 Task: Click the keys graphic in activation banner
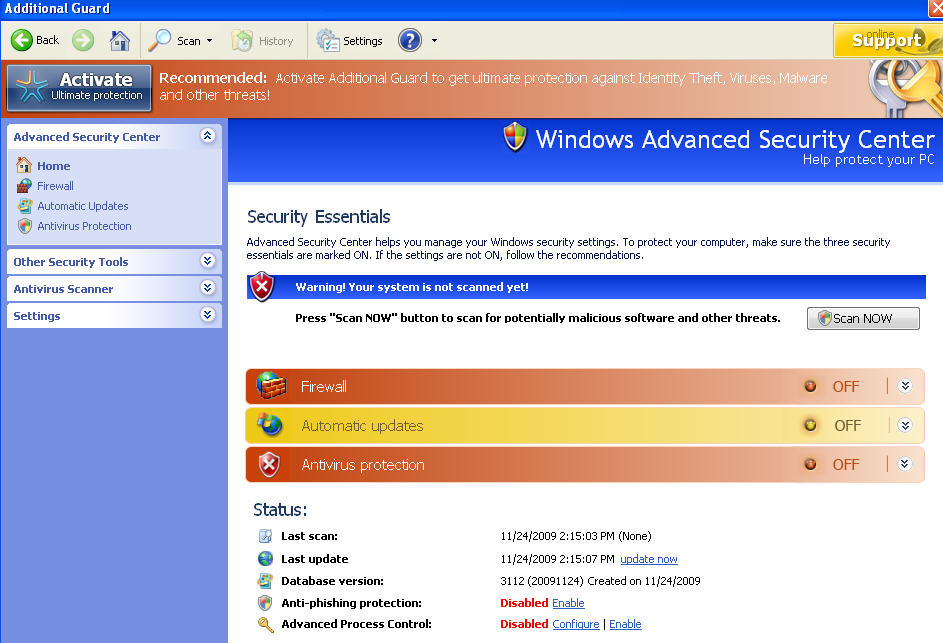905,88
